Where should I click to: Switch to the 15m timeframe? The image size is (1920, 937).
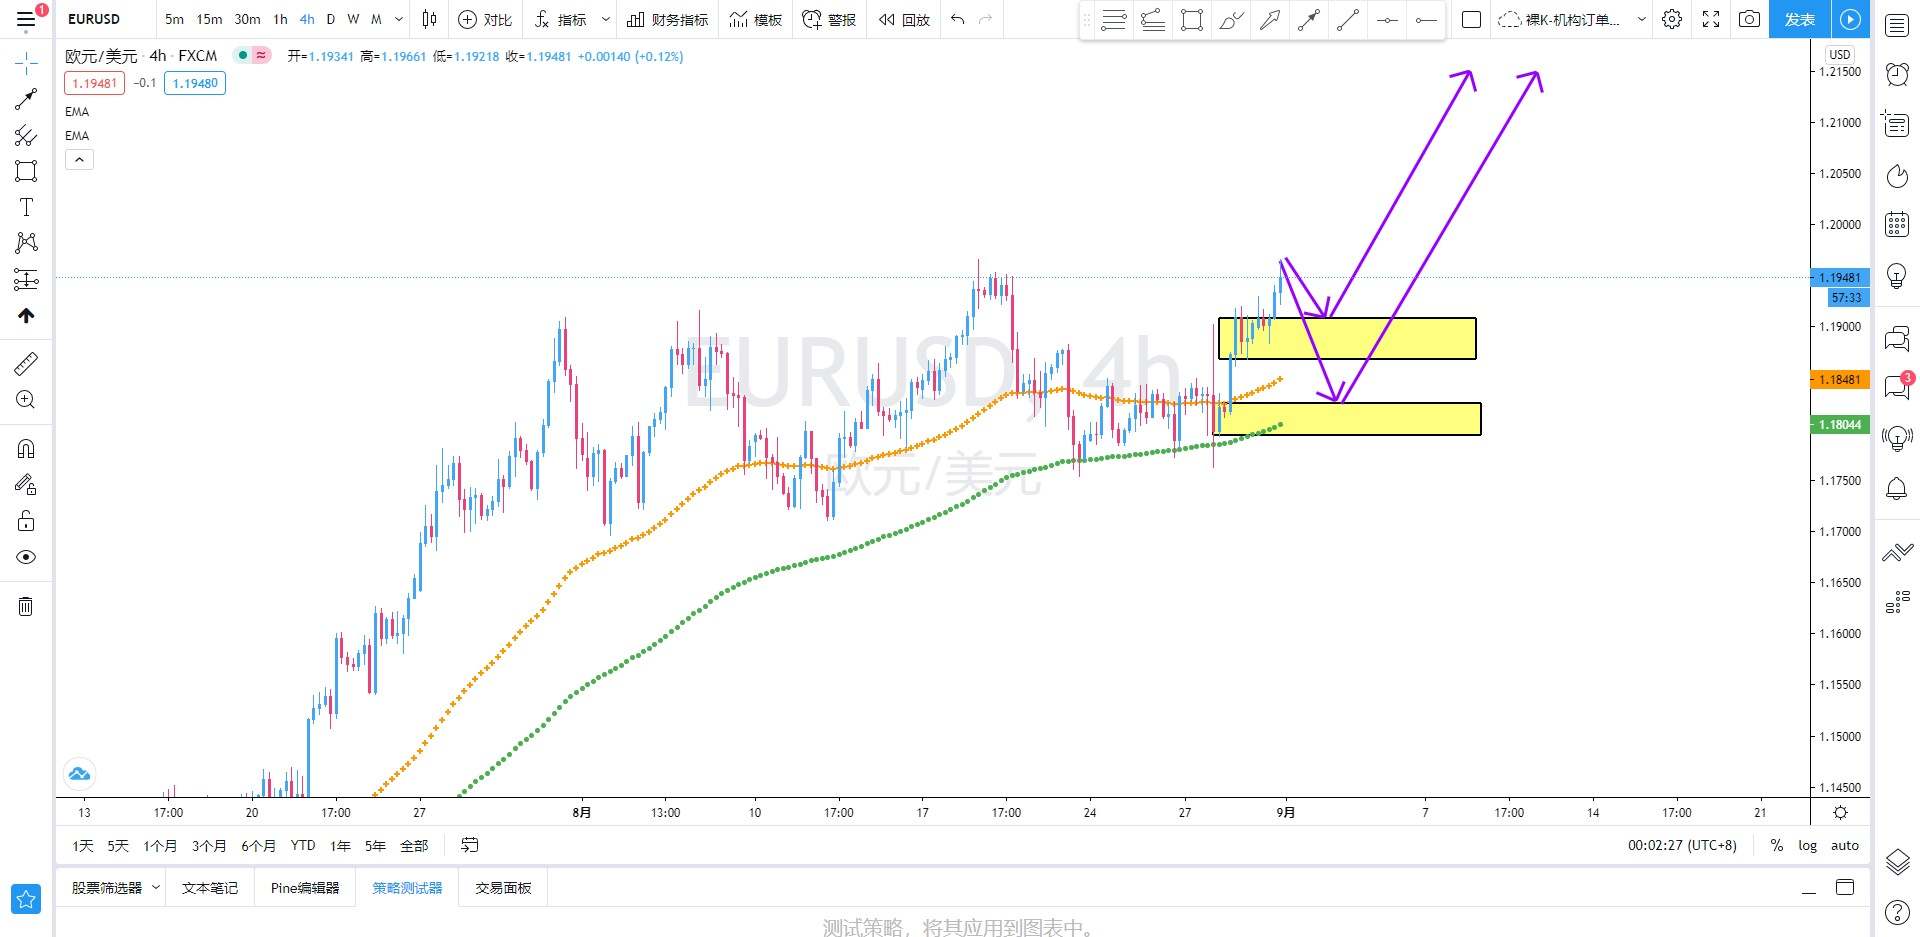209,19
